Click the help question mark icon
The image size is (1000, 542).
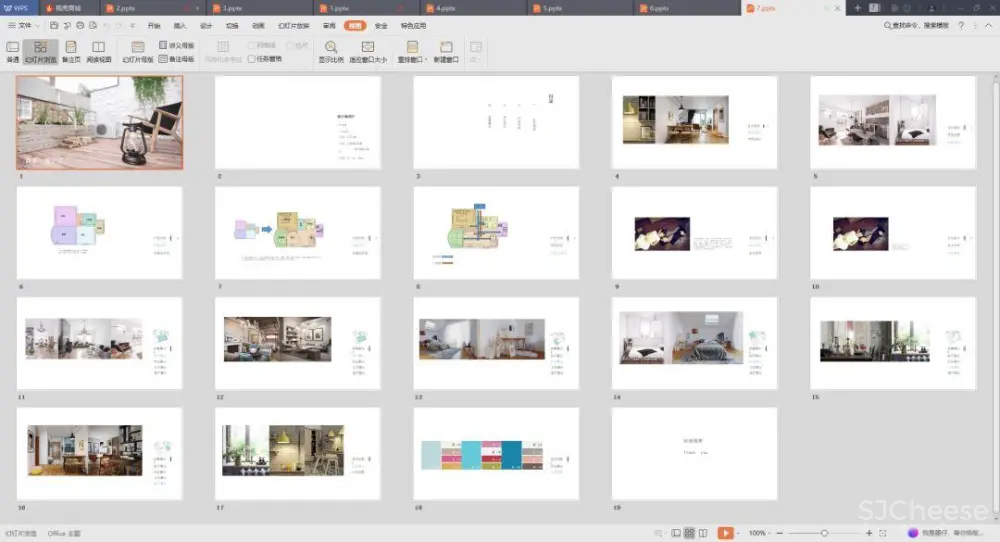pyautogui.click(x=961, y=25)
